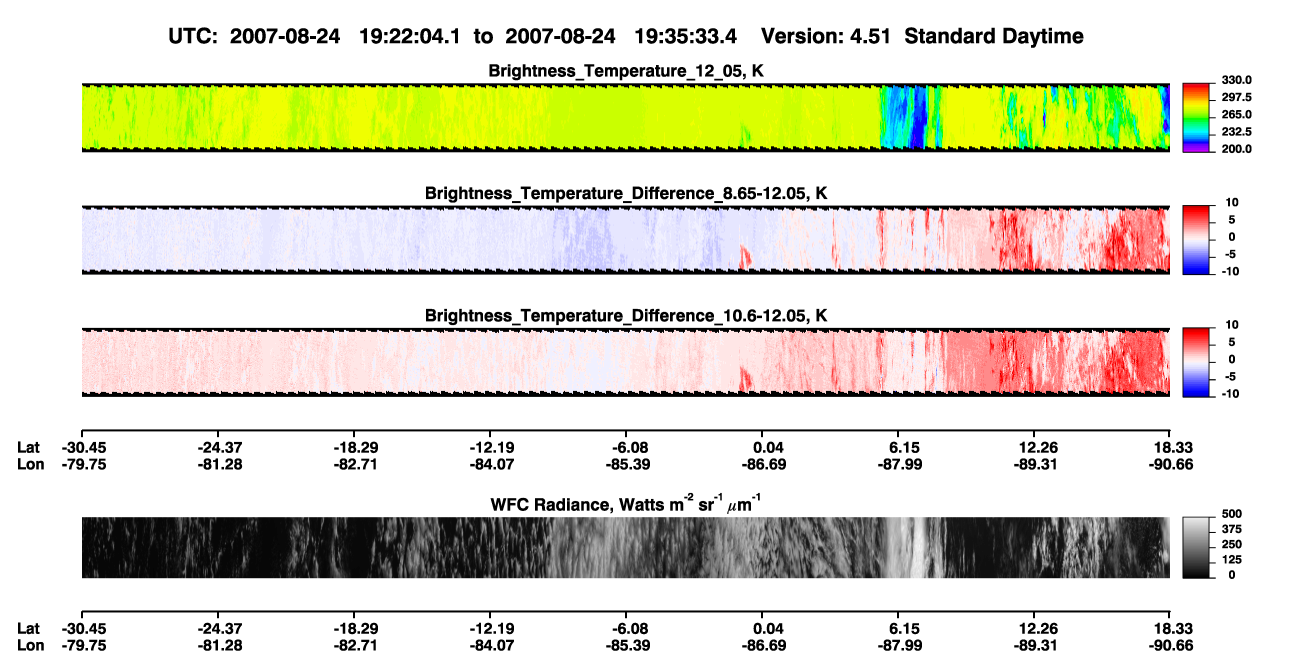This screenshot has width=1300, height=667.
Task: Click longitude -86.69 under the 10.6-12.05 panel
Action: coord(763,465)
